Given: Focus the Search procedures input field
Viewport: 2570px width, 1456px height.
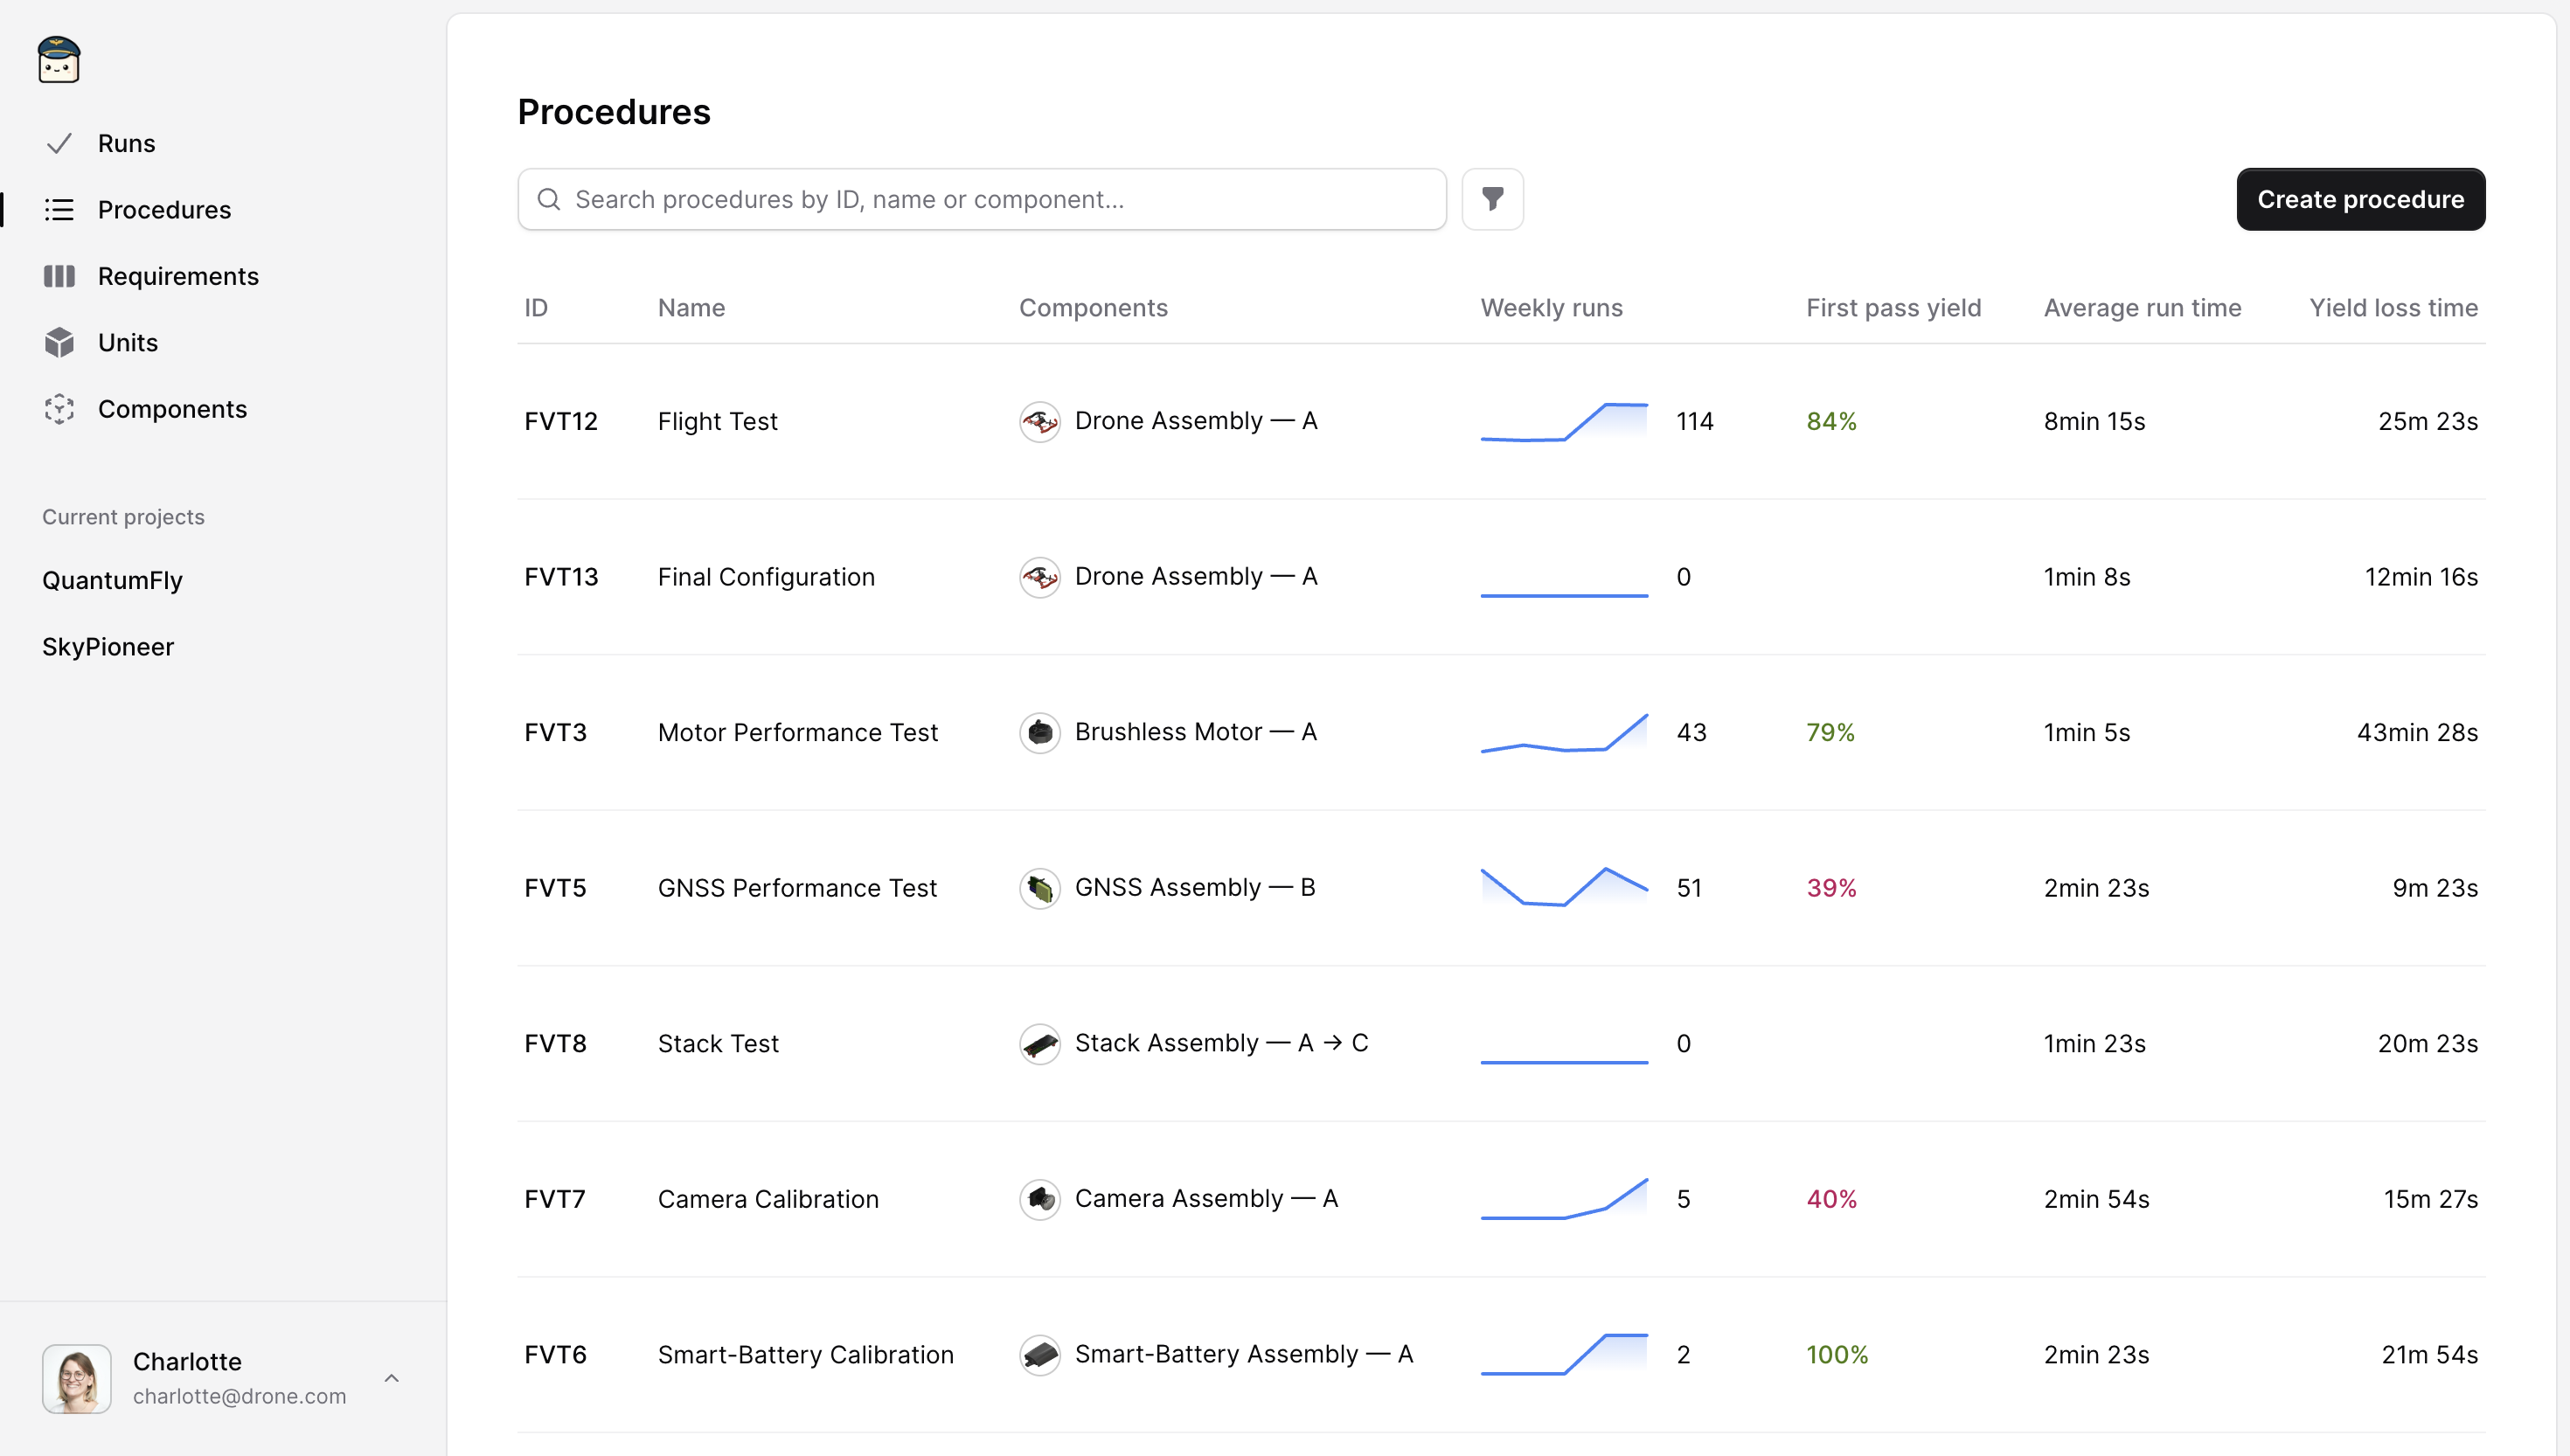Looking at the screenshot, I should 1000,199.
